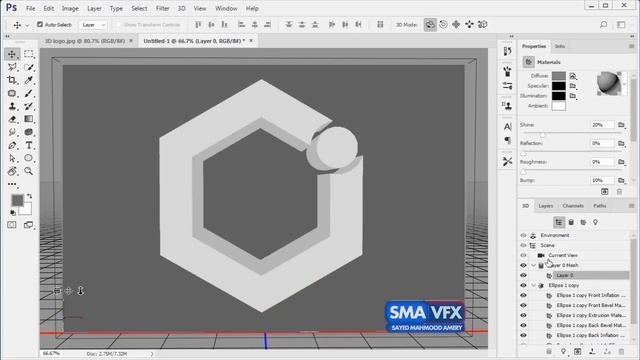Toggle visibility of Scene row
This screenshot has width=640, height=360.
(523, 245)
